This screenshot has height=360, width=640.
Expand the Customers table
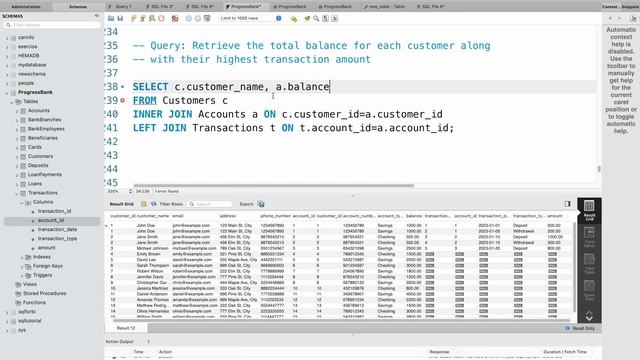(17, 157)
